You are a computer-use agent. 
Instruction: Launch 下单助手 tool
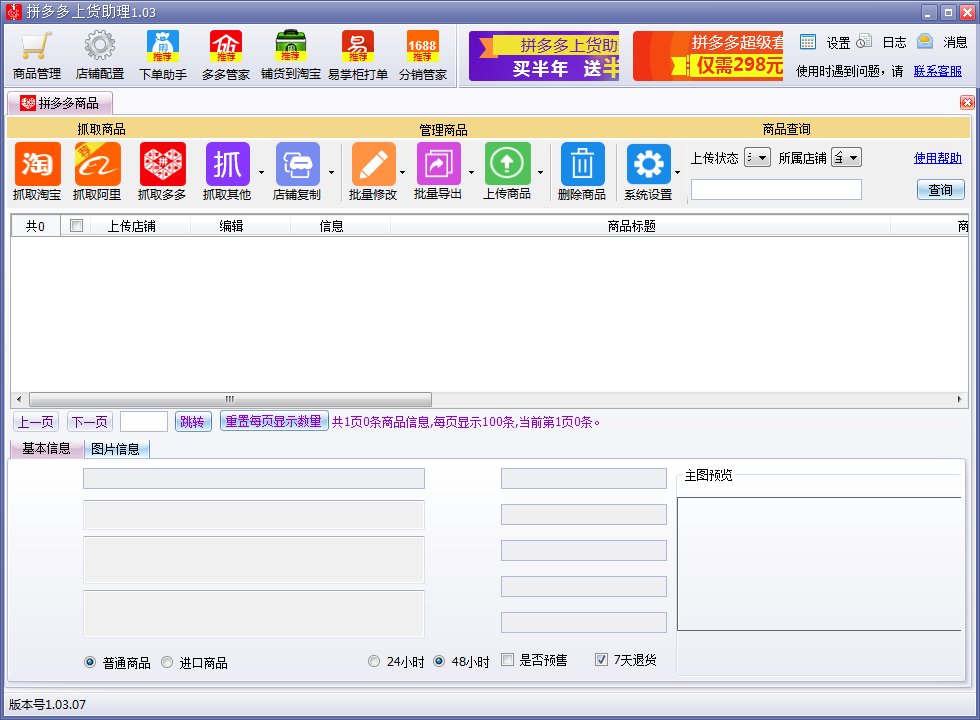(162, 55)
